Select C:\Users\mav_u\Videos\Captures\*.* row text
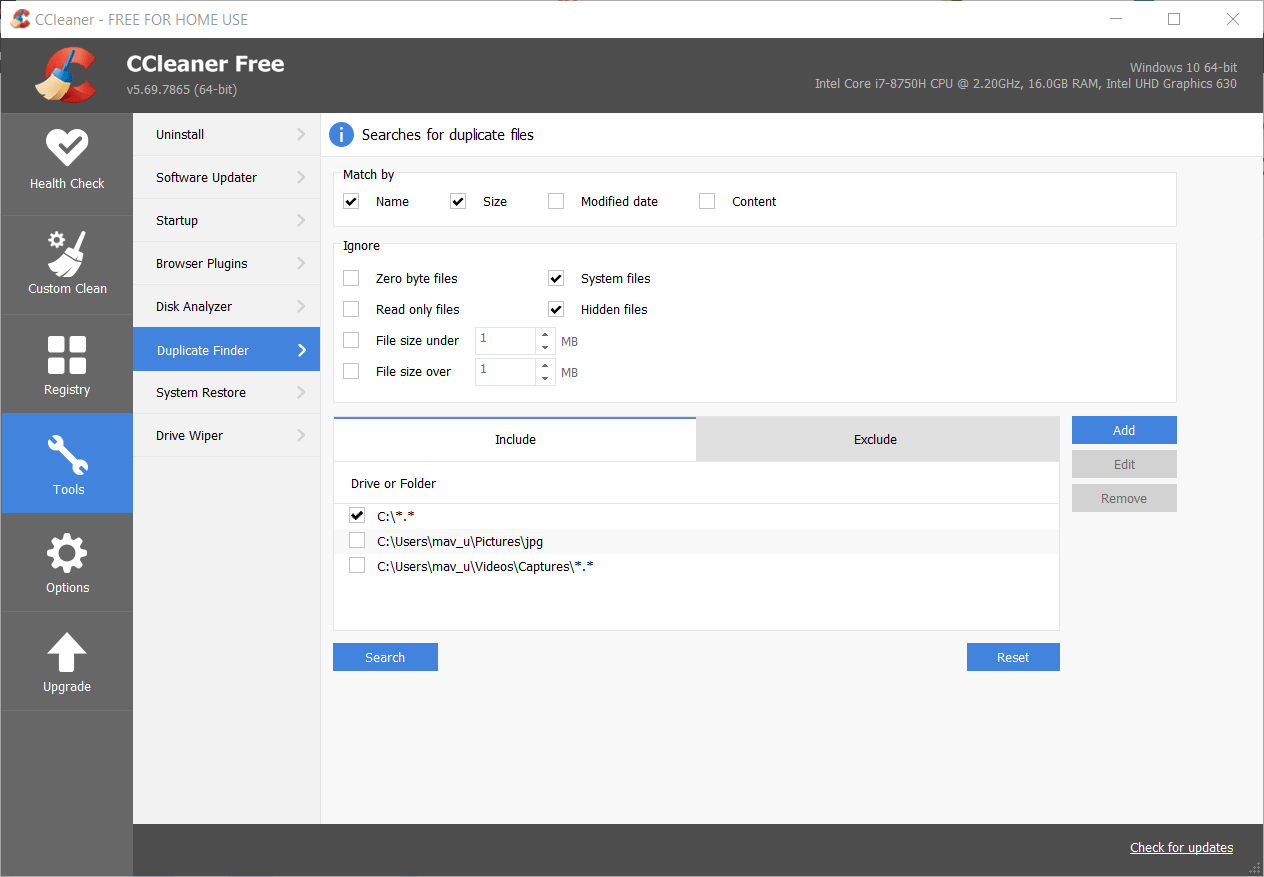Viewport: 1264px width, 877px height. click(x=485, y=566)
